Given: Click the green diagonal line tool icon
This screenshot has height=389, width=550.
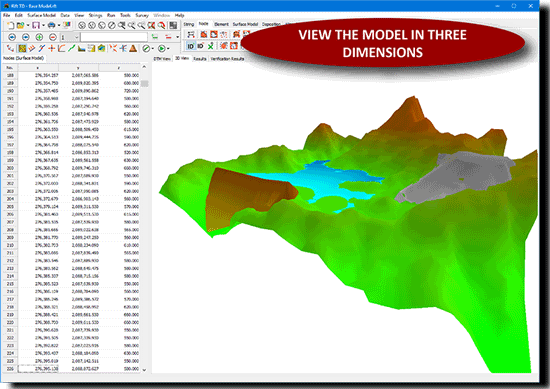Looking at the screenshot, I should 72,48.
